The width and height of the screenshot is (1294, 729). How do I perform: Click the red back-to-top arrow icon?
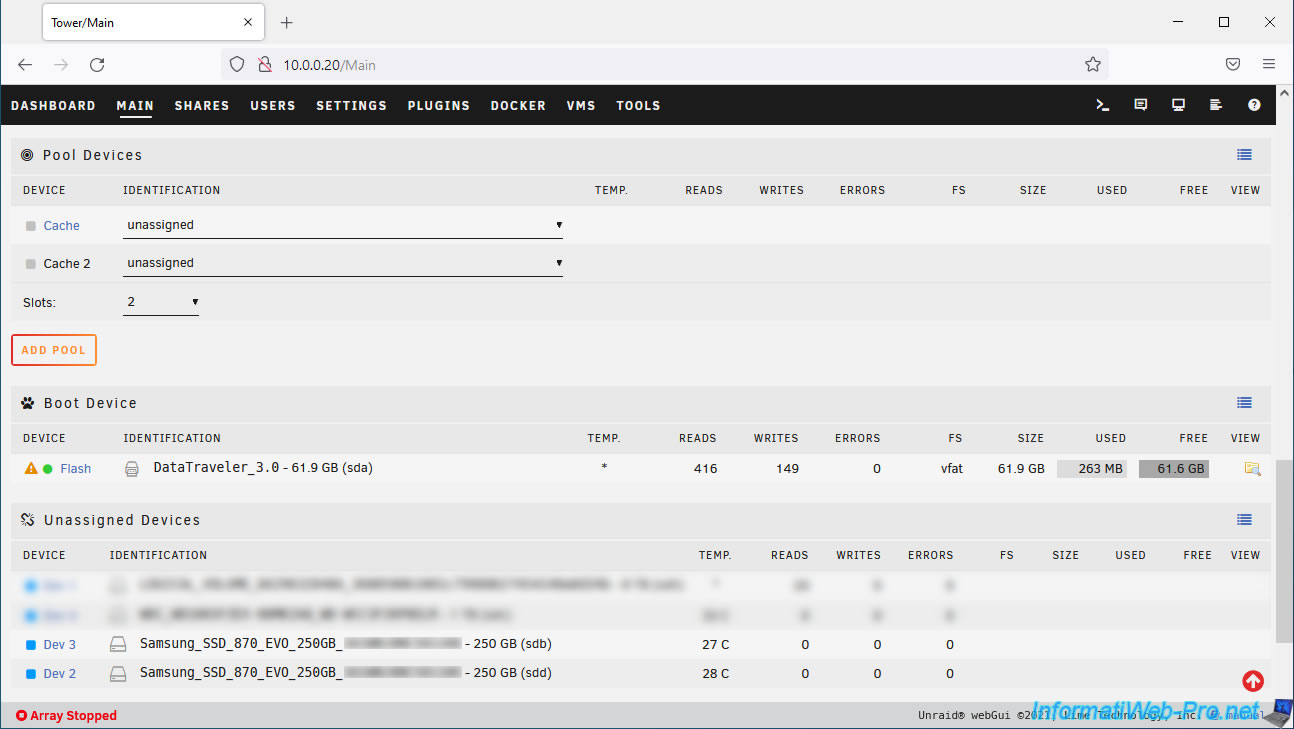pyautogui.click(x=1252, y=681)
